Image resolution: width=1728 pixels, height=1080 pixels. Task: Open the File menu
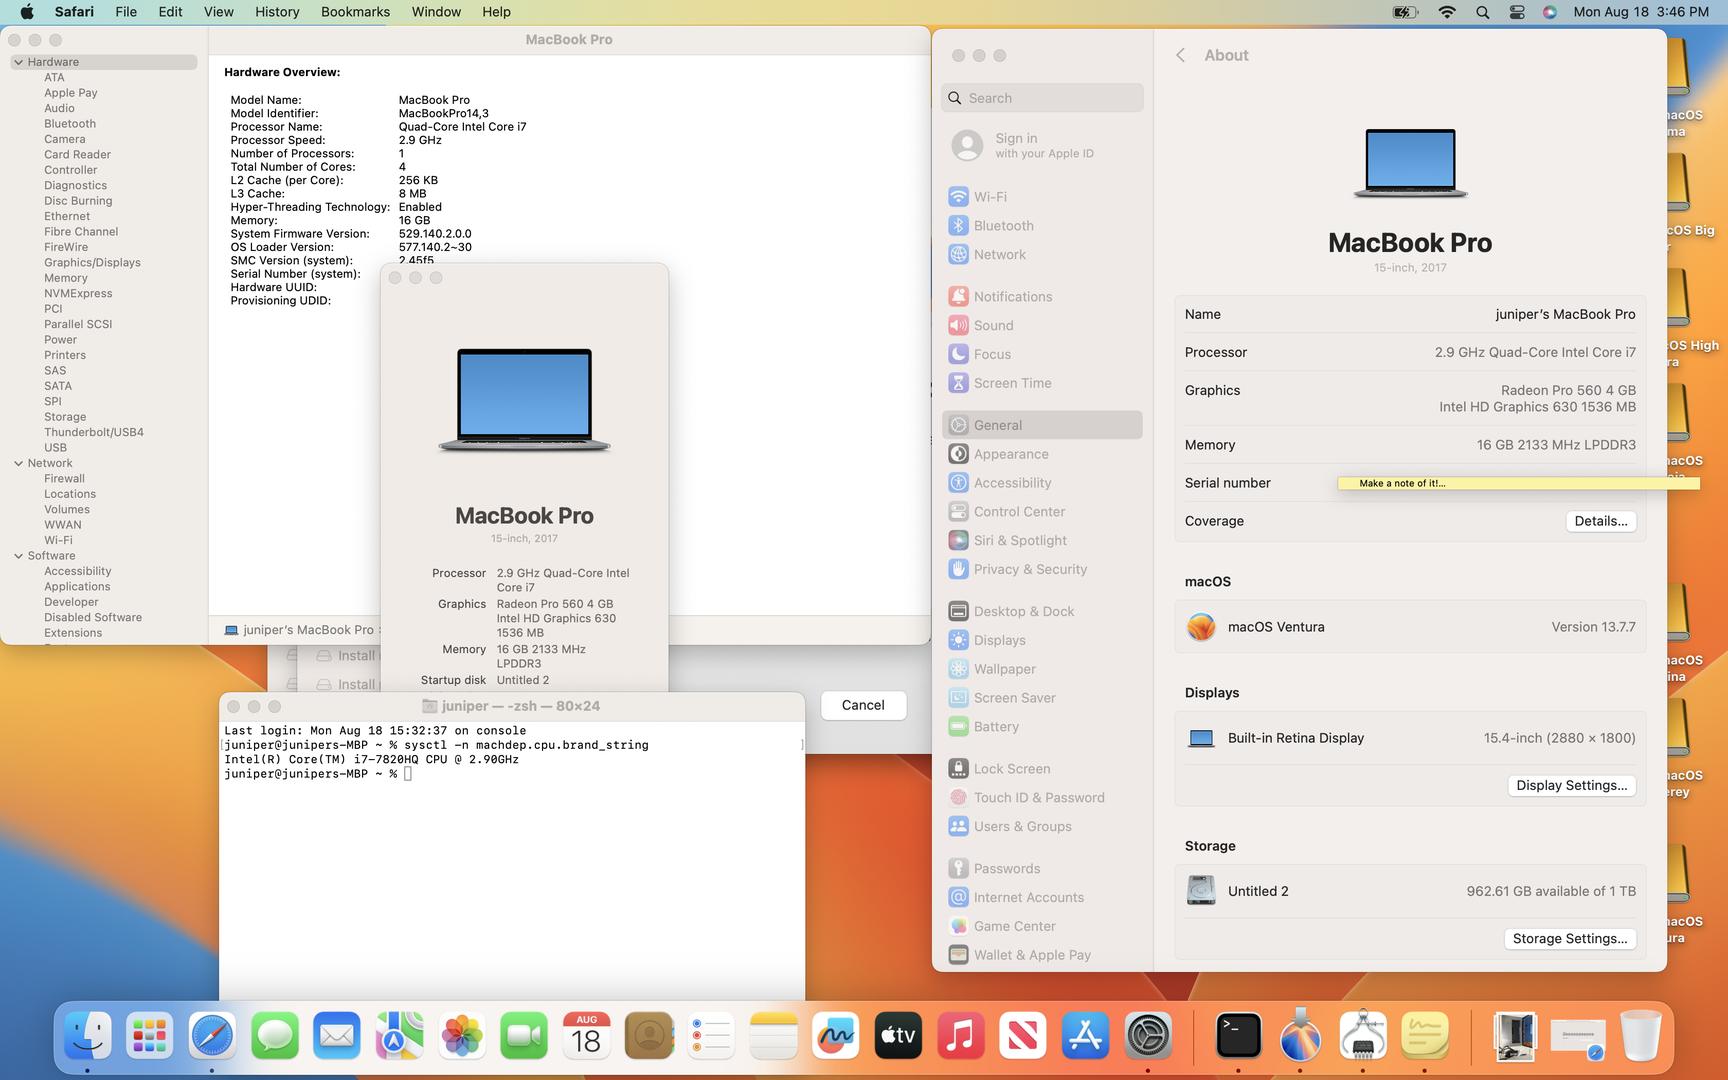coord(126,12)
